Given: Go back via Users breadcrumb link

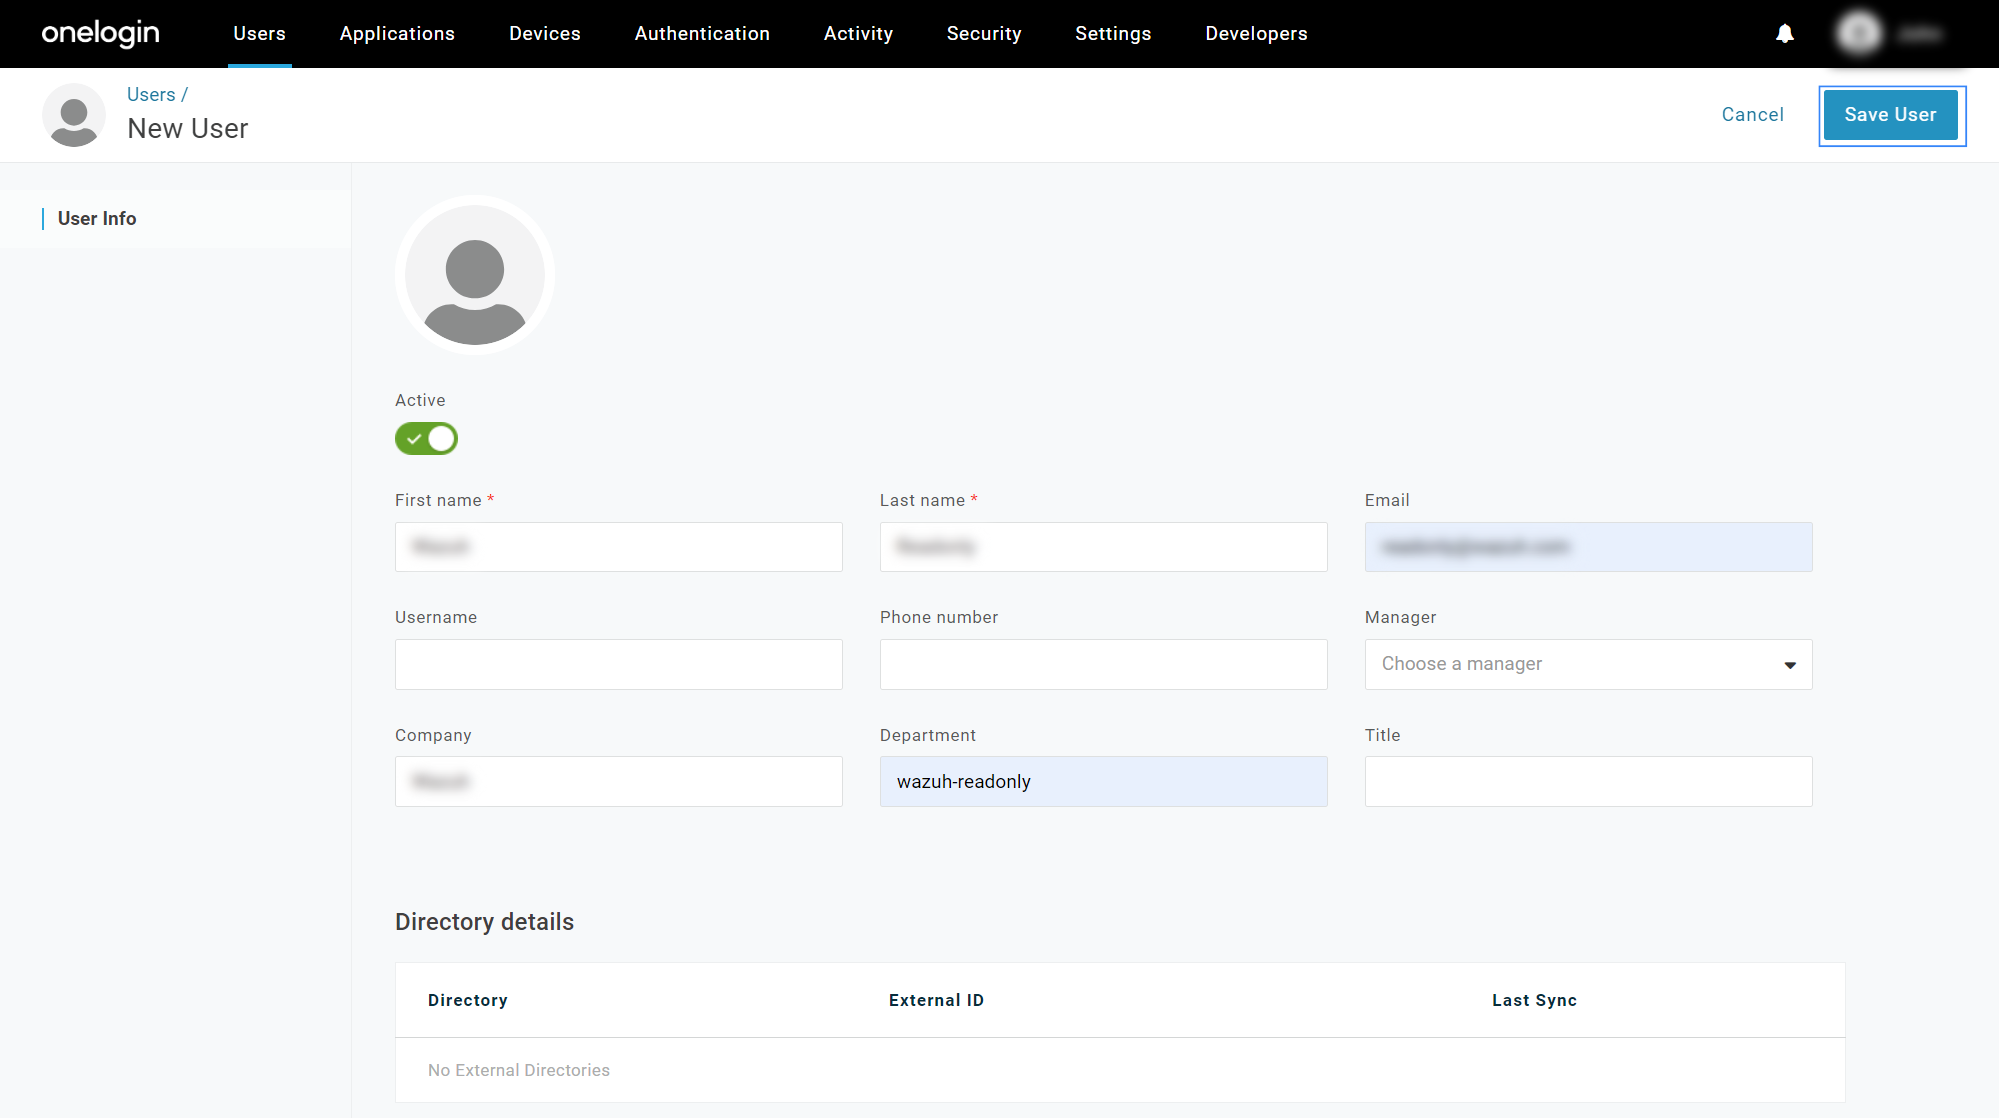Looking at the screenshot, I should [x=151, y=94].
